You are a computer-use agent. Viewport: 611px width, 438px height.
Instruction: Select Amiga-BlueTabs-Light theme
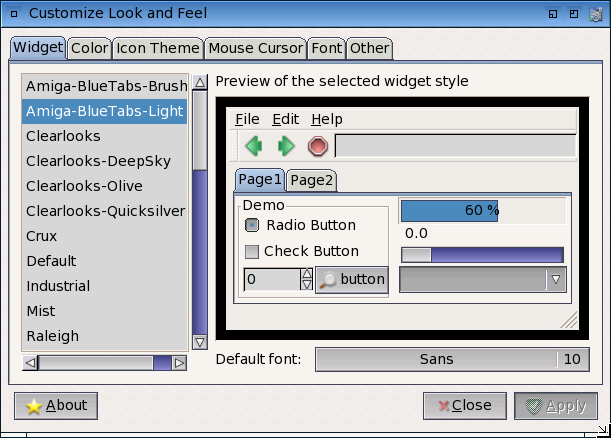[104, 111]
